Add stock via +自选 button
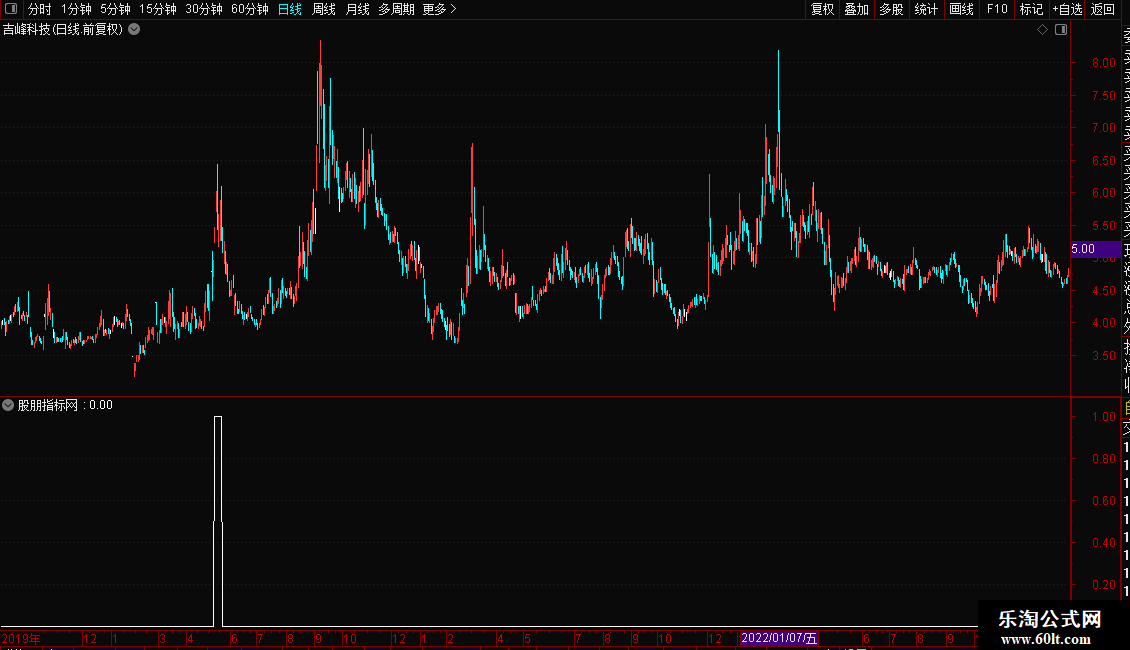This screenshot has height=650, width=1130. pos(1067,9)
